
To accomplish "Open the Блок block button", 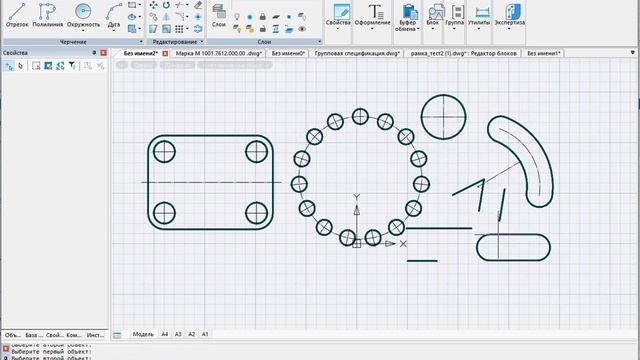I will pyautogui.click(x=433, y=16).
